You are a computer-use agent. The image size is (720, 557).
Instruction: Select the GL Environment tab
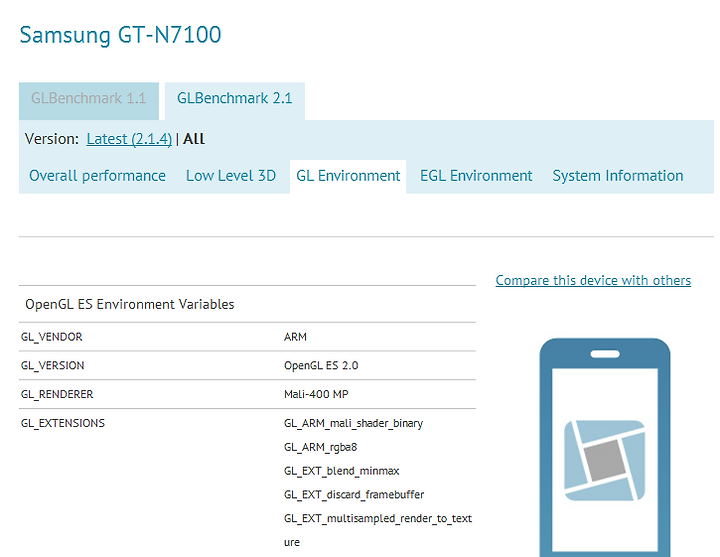[348, 176]
